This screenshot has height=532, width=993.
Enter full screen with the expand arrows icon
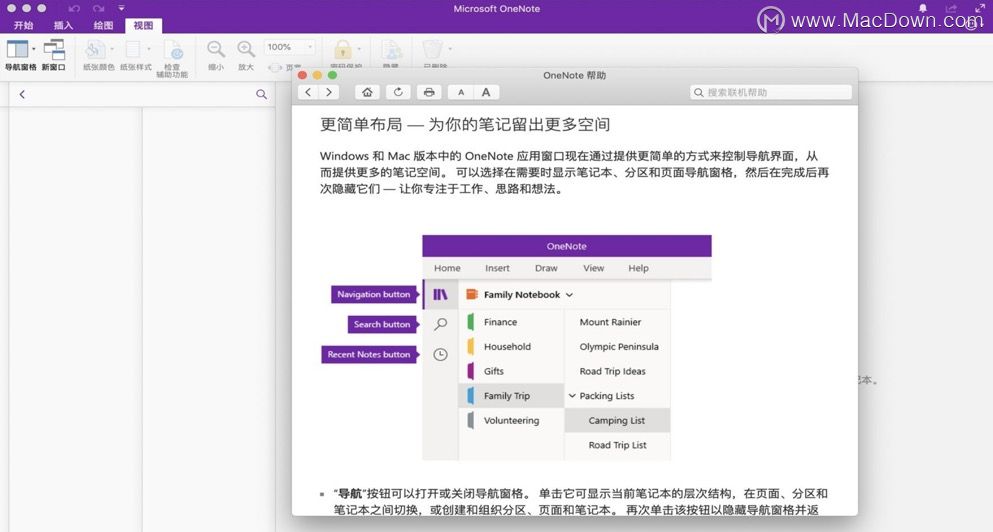[x=979, y=8]
